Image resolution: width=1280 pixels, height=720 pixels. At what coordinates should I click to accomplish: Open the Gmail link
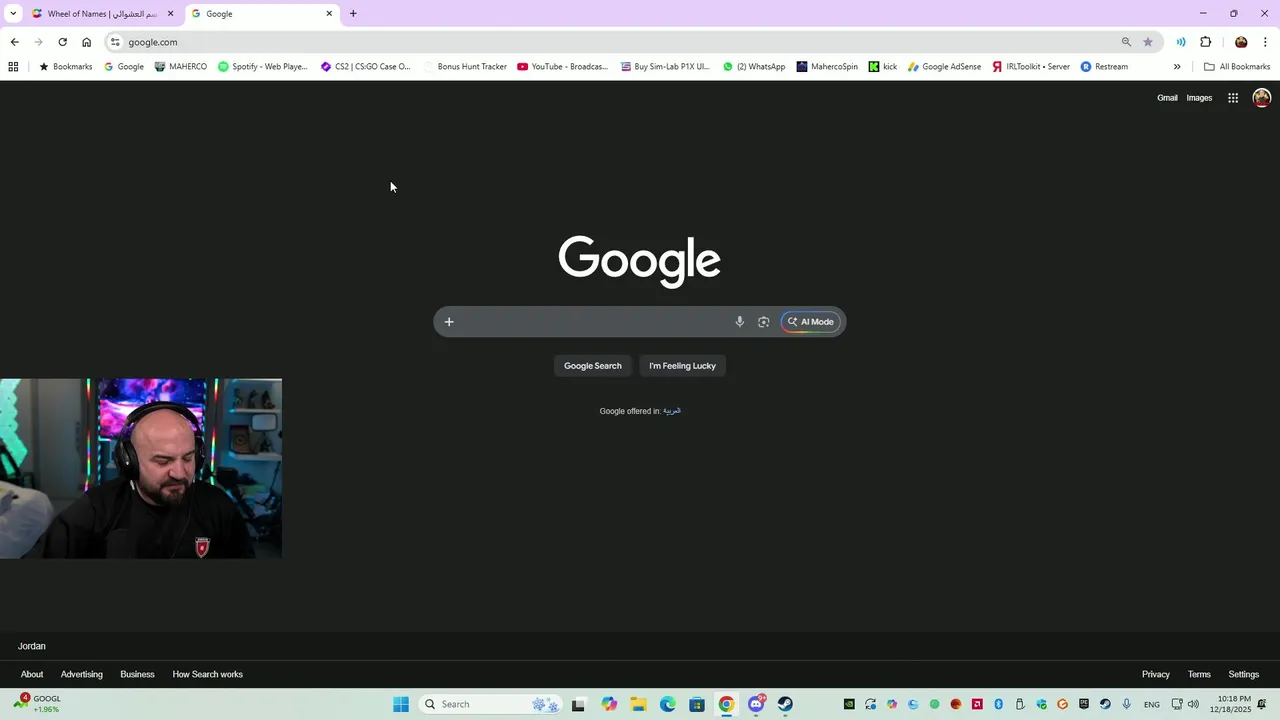click(1167, 98)
